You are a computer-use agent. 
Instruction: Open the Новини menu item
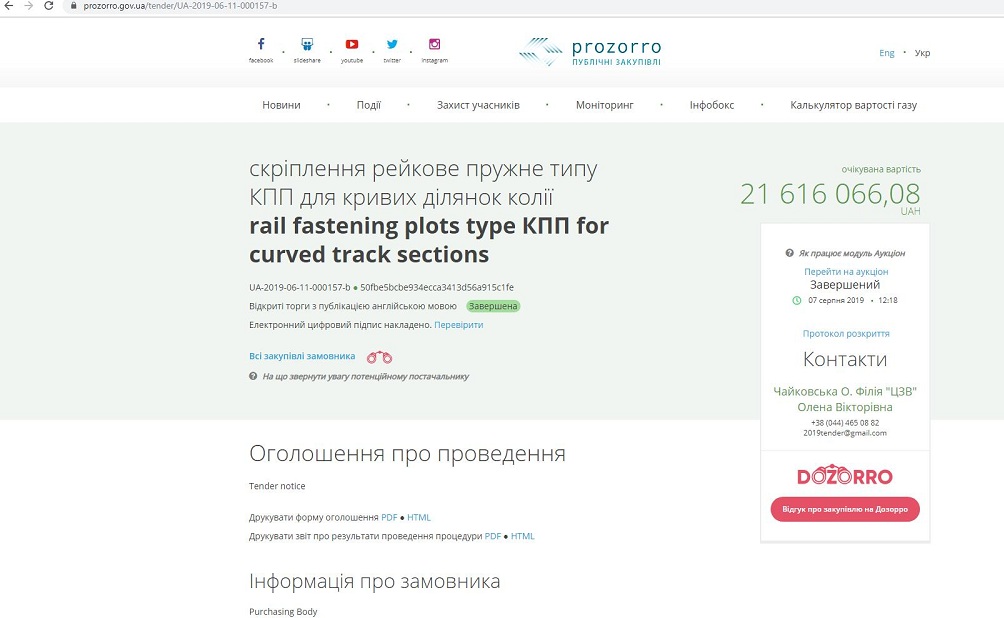(281, 105)
